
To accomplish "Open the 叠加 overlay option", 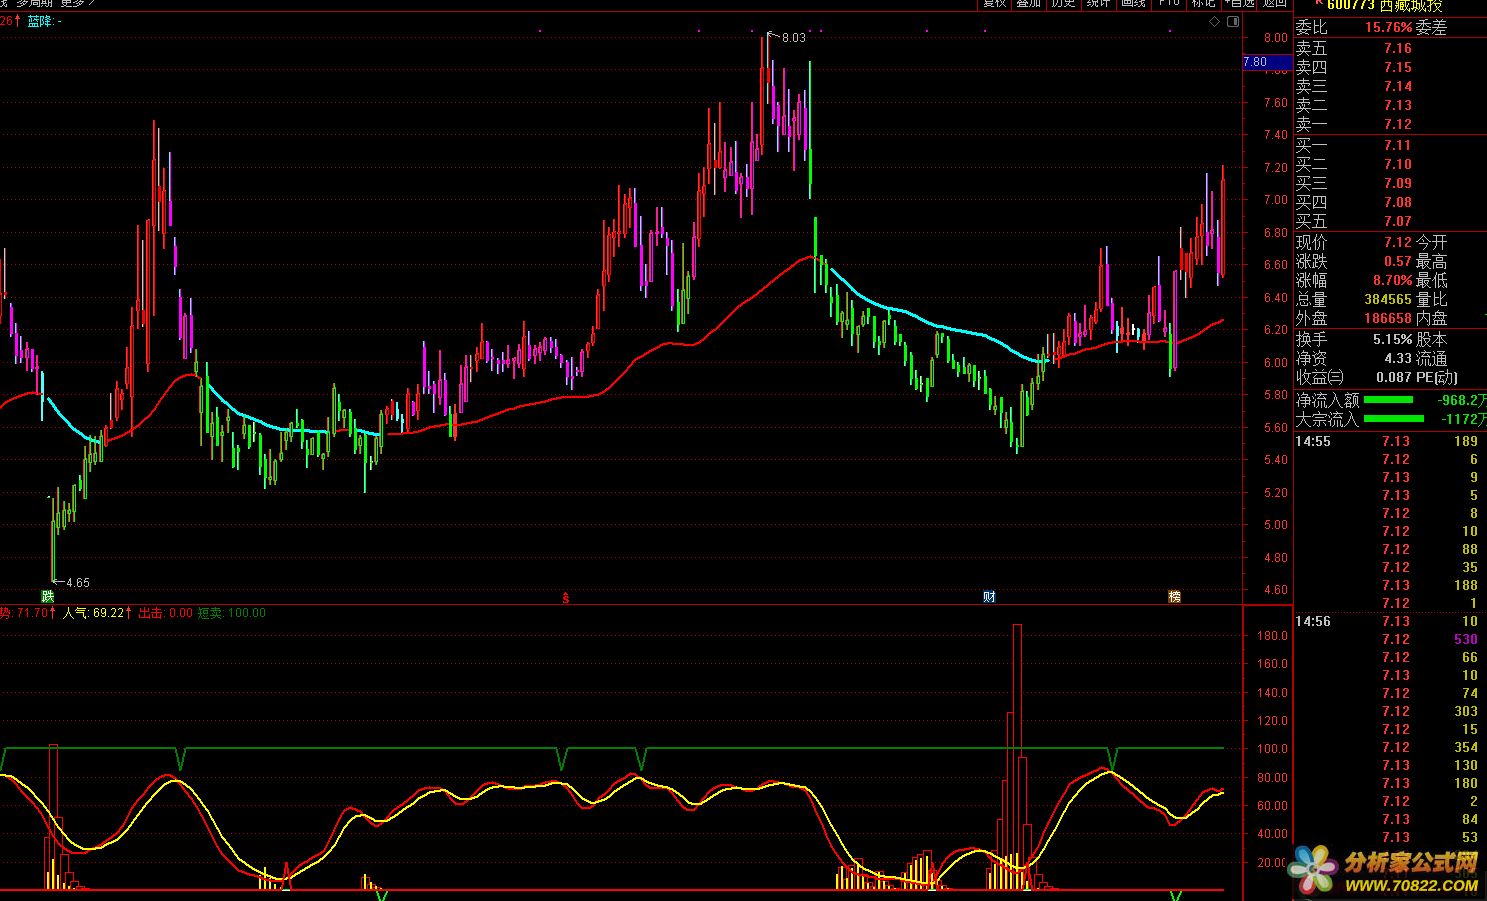I will pyautogui.click(x=1028, y=4).
